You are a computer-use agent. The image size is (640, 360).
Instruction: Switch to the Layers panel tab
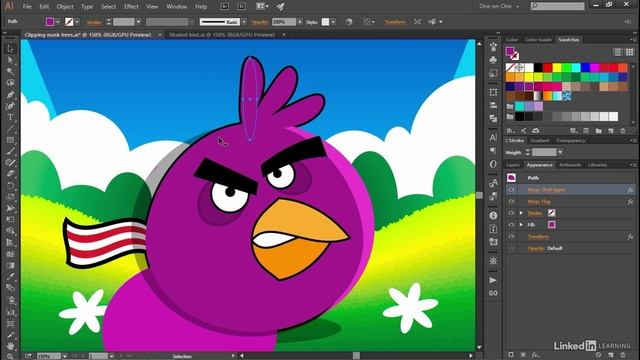513,165
